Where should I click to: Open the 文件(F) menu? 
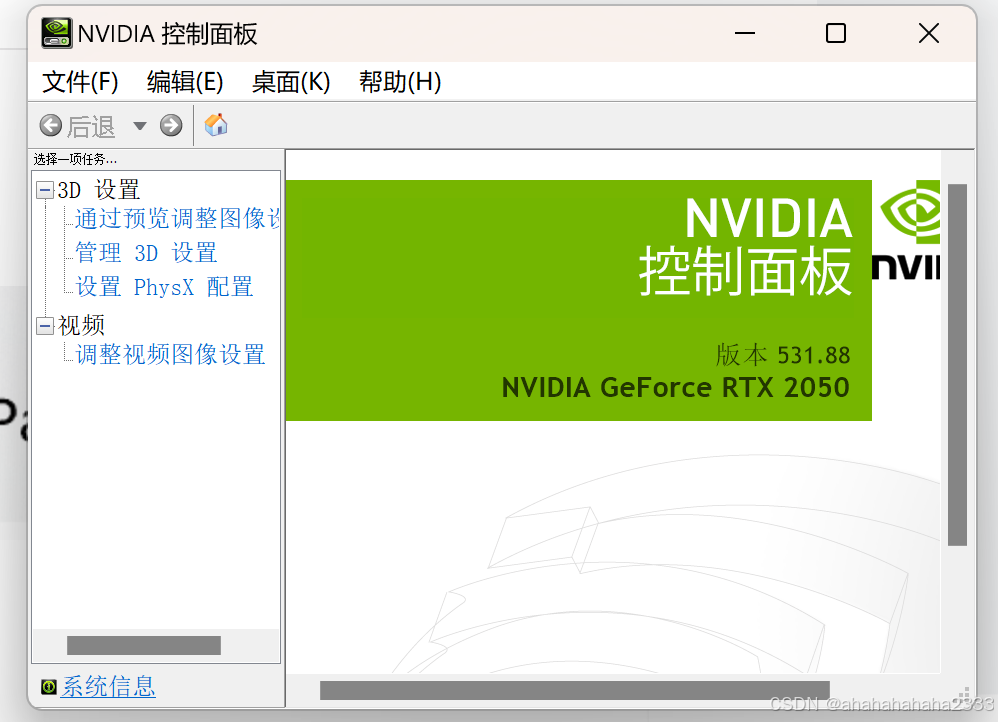[80, 81]
